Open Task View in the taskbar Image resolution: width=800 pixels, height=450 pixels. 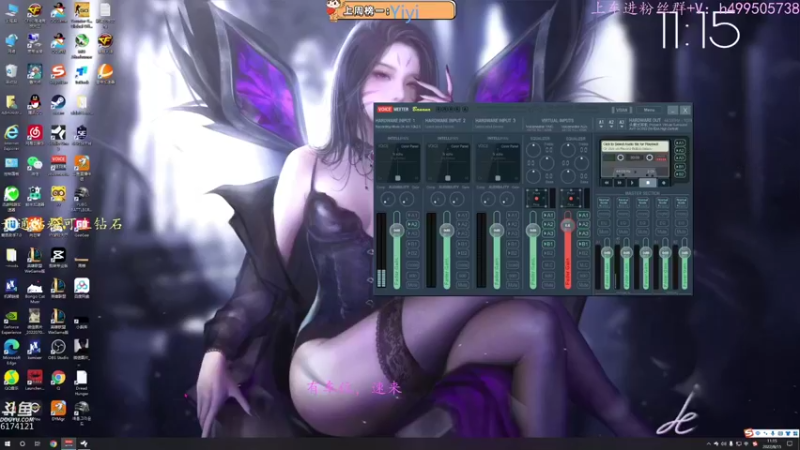click(x=37, y=444)
